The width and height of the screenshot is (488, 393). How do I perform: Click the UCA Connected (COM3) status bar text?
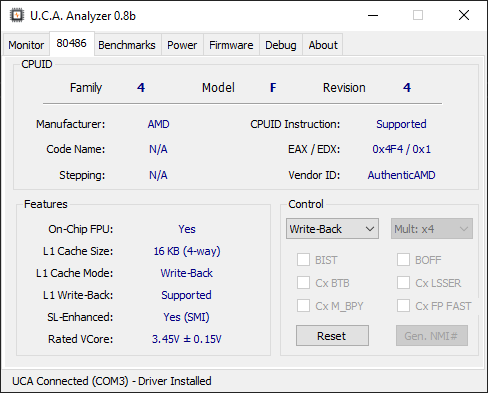point(112,381)
